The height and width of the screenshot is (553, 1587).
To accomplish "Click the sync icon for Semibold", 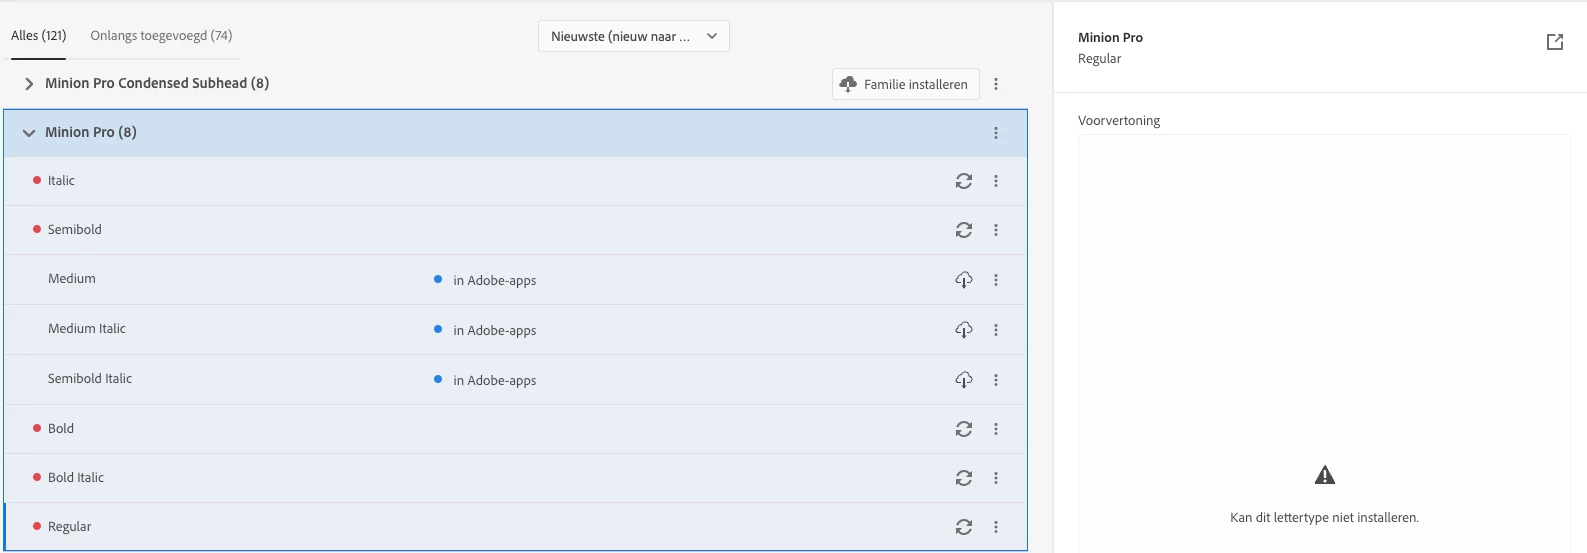I will point(963,230).
